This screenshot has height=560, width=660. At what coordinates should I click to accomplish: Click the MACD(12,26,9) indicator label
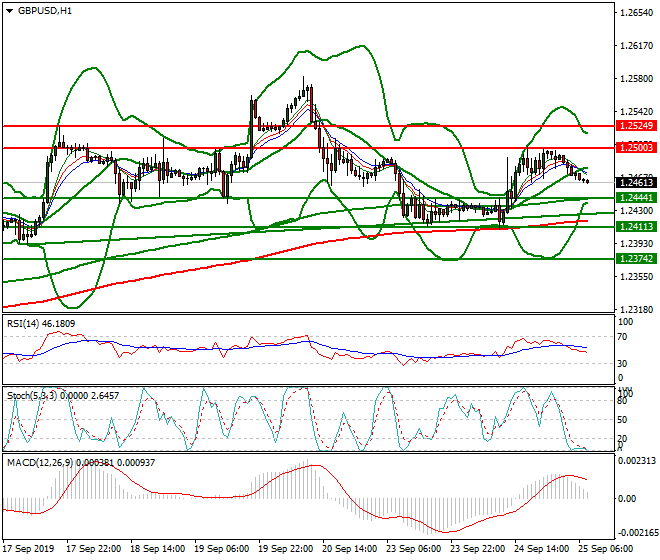point(81,462)
